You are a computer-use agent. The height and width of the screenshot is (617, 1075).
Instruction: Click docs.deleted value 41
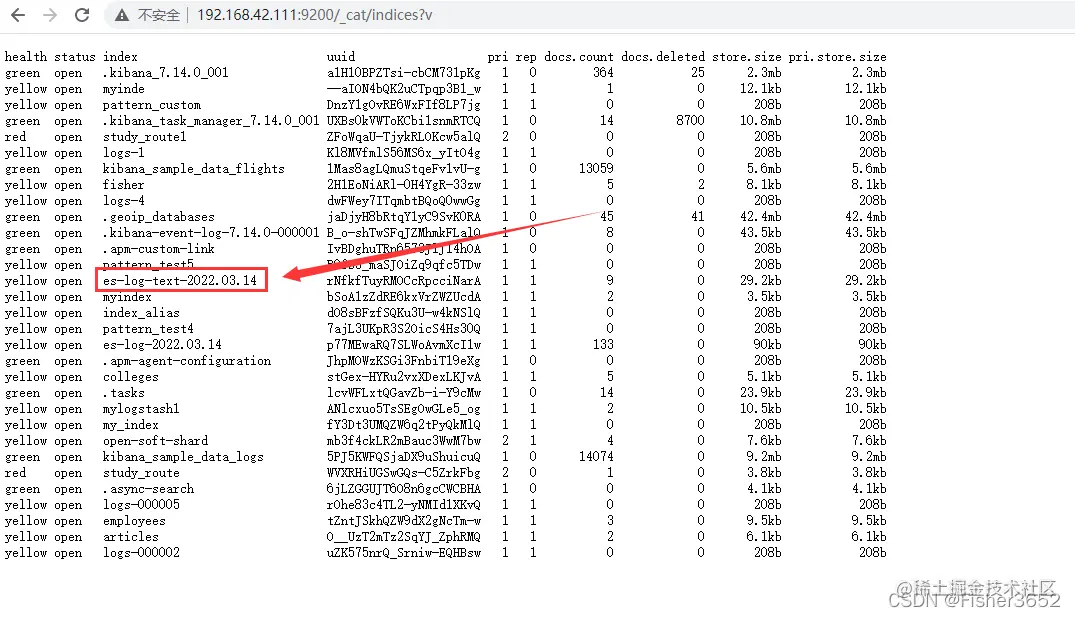698,217
